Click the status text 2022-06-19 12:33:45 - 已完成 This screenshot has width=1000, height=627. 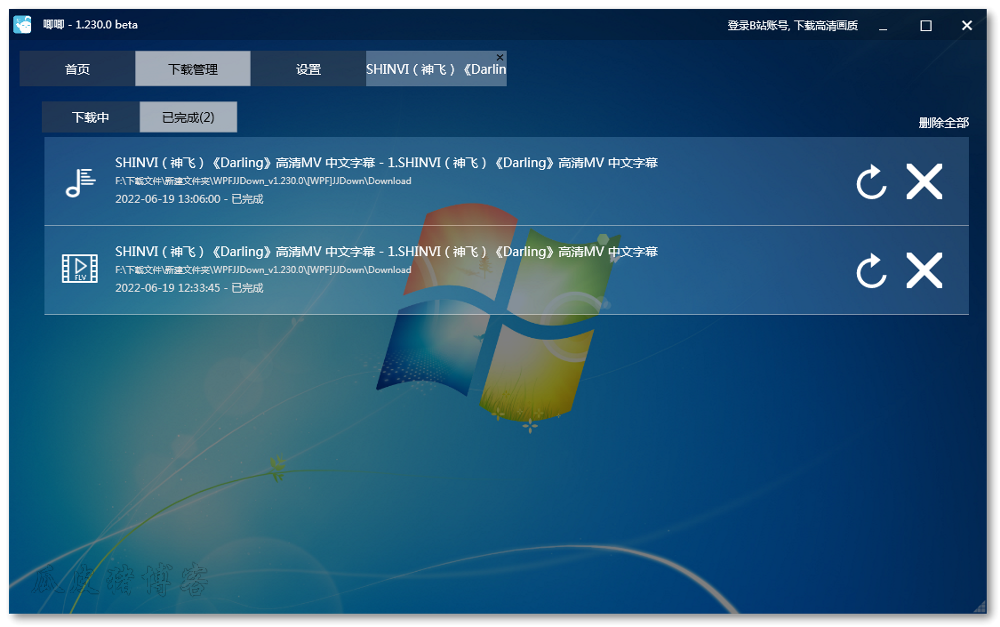click(x=189, y=288)
